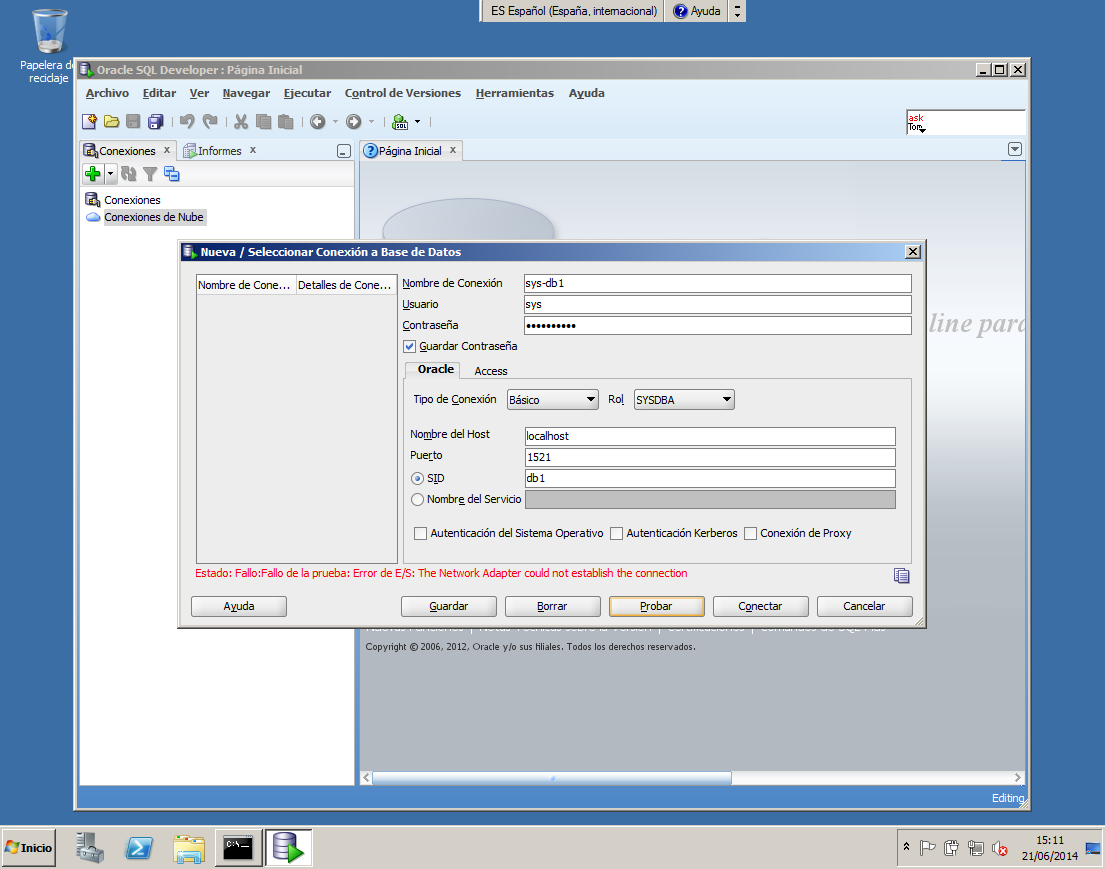
Task: Click green plus New Connection icon
Action: point(92,173)
